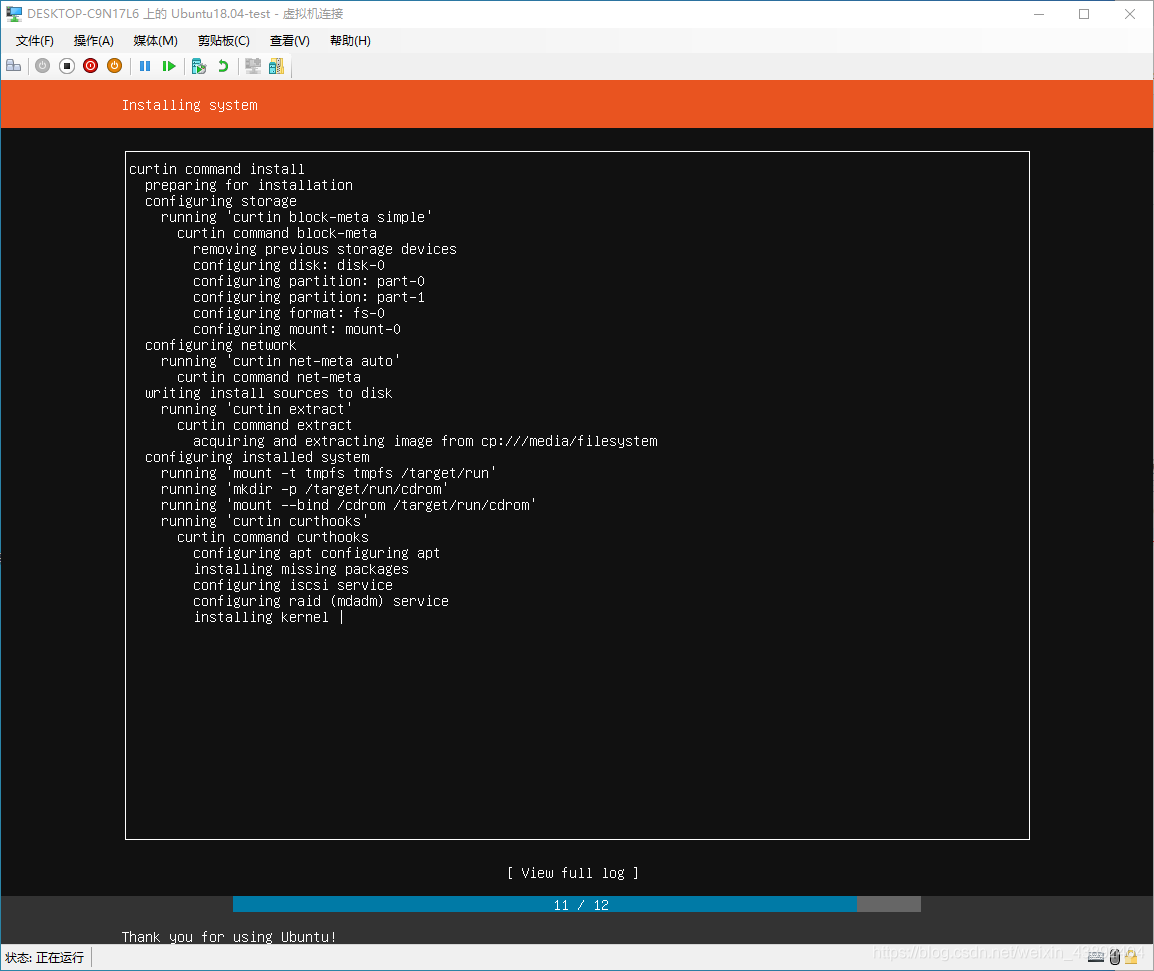Click the 'Thank you for using Ubuntu!' text
1154x971 pixels.
tap(229, 936)
